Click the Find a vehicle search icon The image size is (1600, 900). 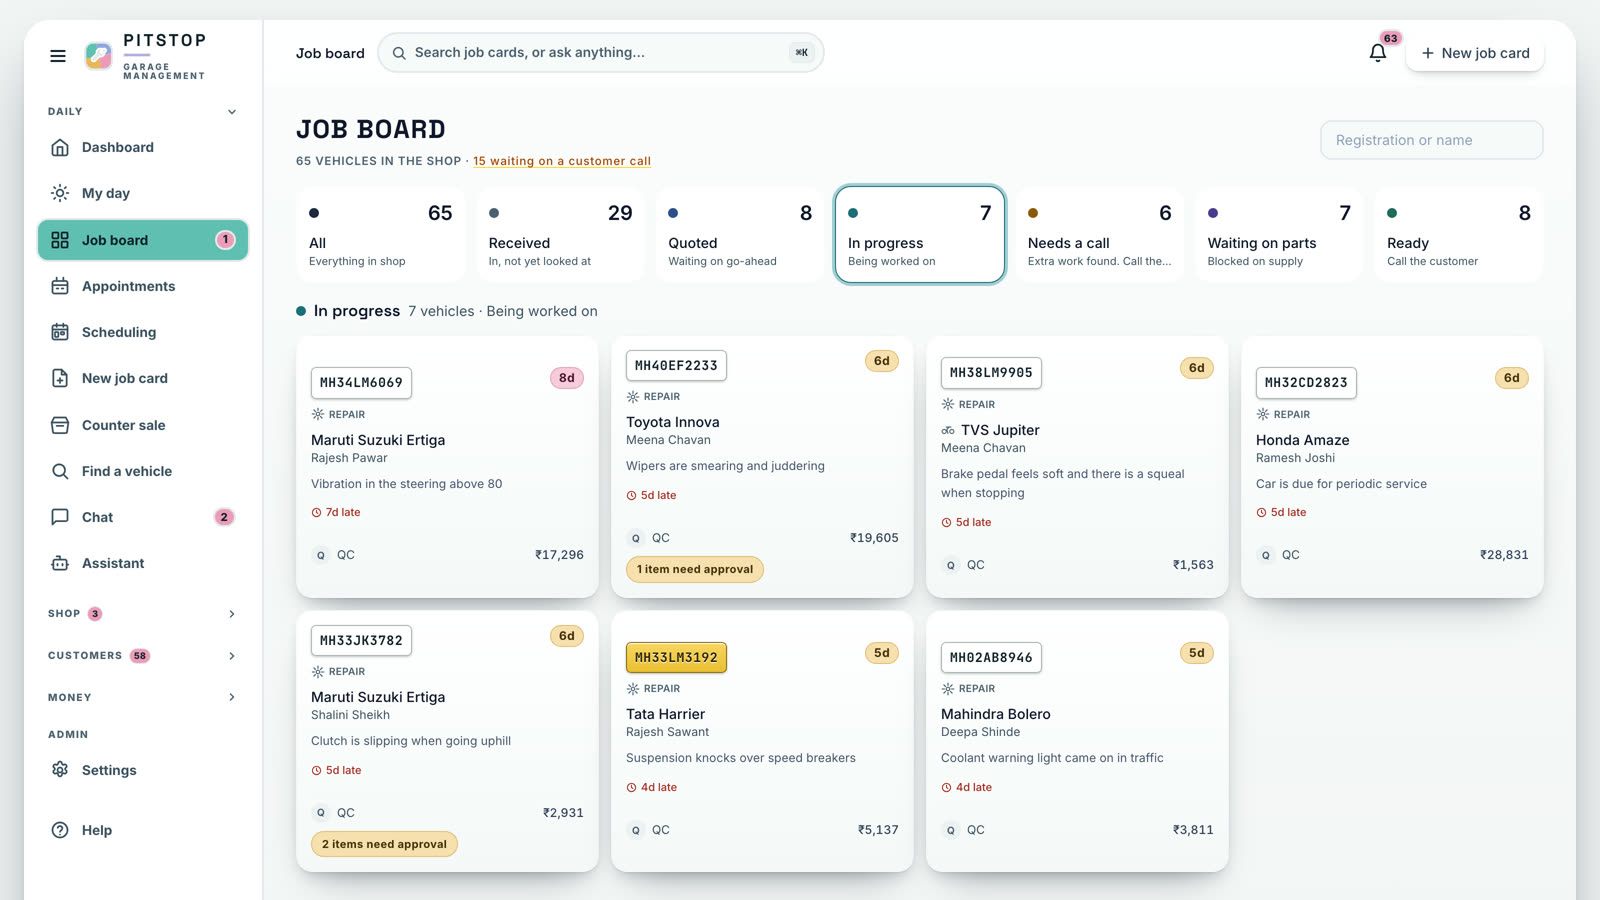pos(60,471)
